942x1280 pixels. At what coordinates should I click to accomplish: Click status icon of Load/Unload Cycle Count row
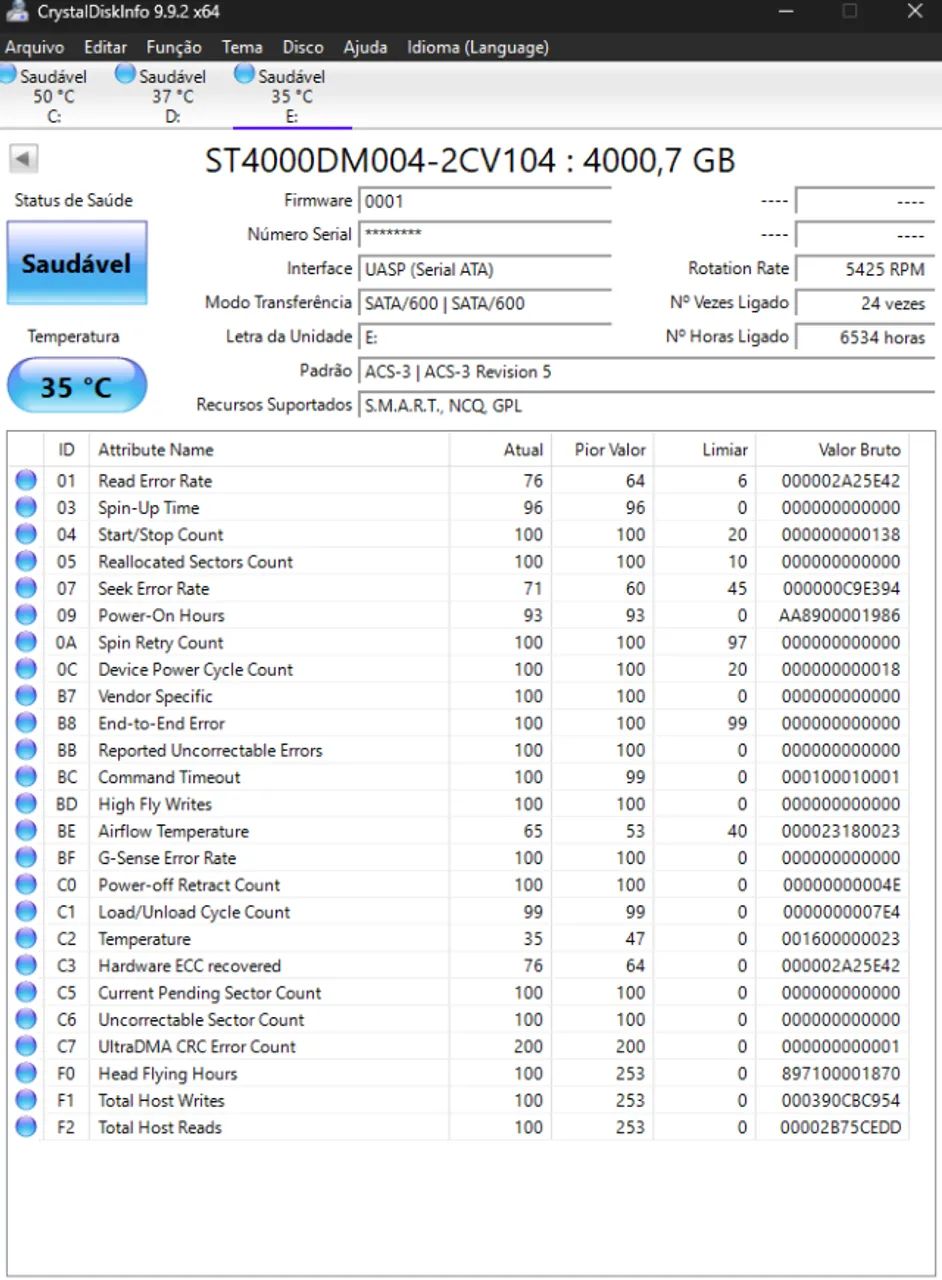(x=26, y=913)
